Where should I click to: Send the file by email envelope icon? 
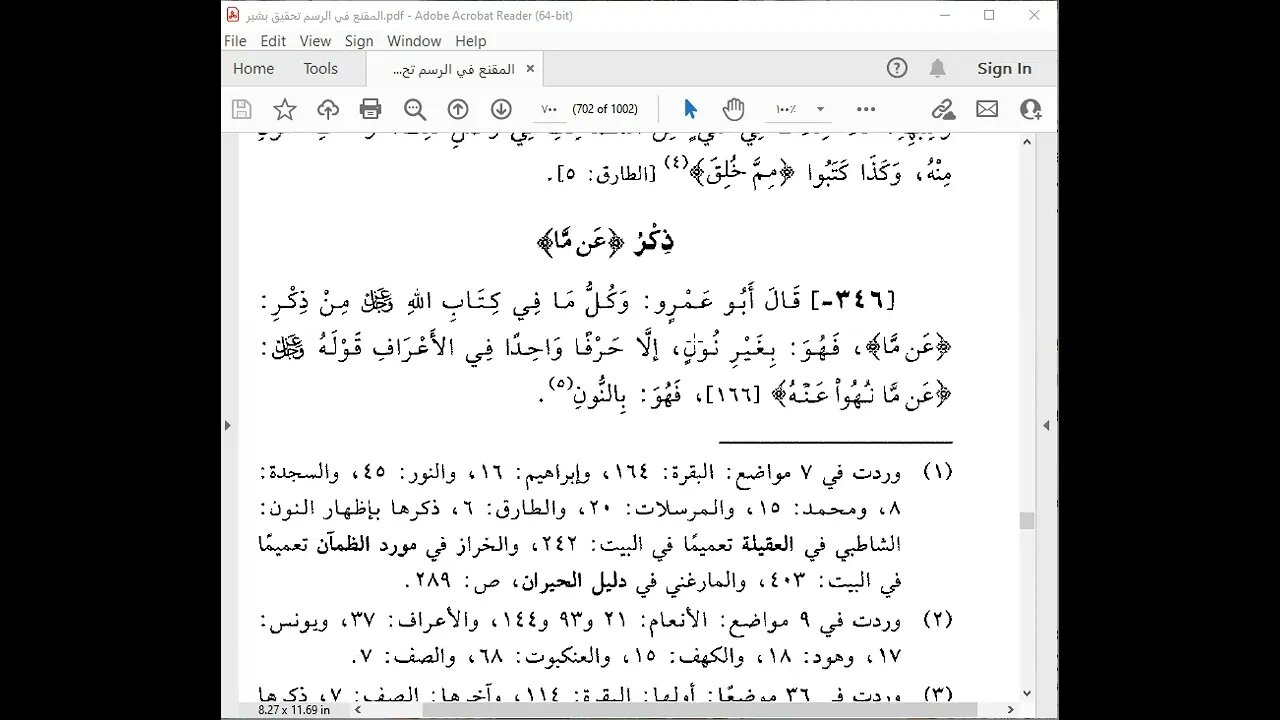[x=987, y=109]
